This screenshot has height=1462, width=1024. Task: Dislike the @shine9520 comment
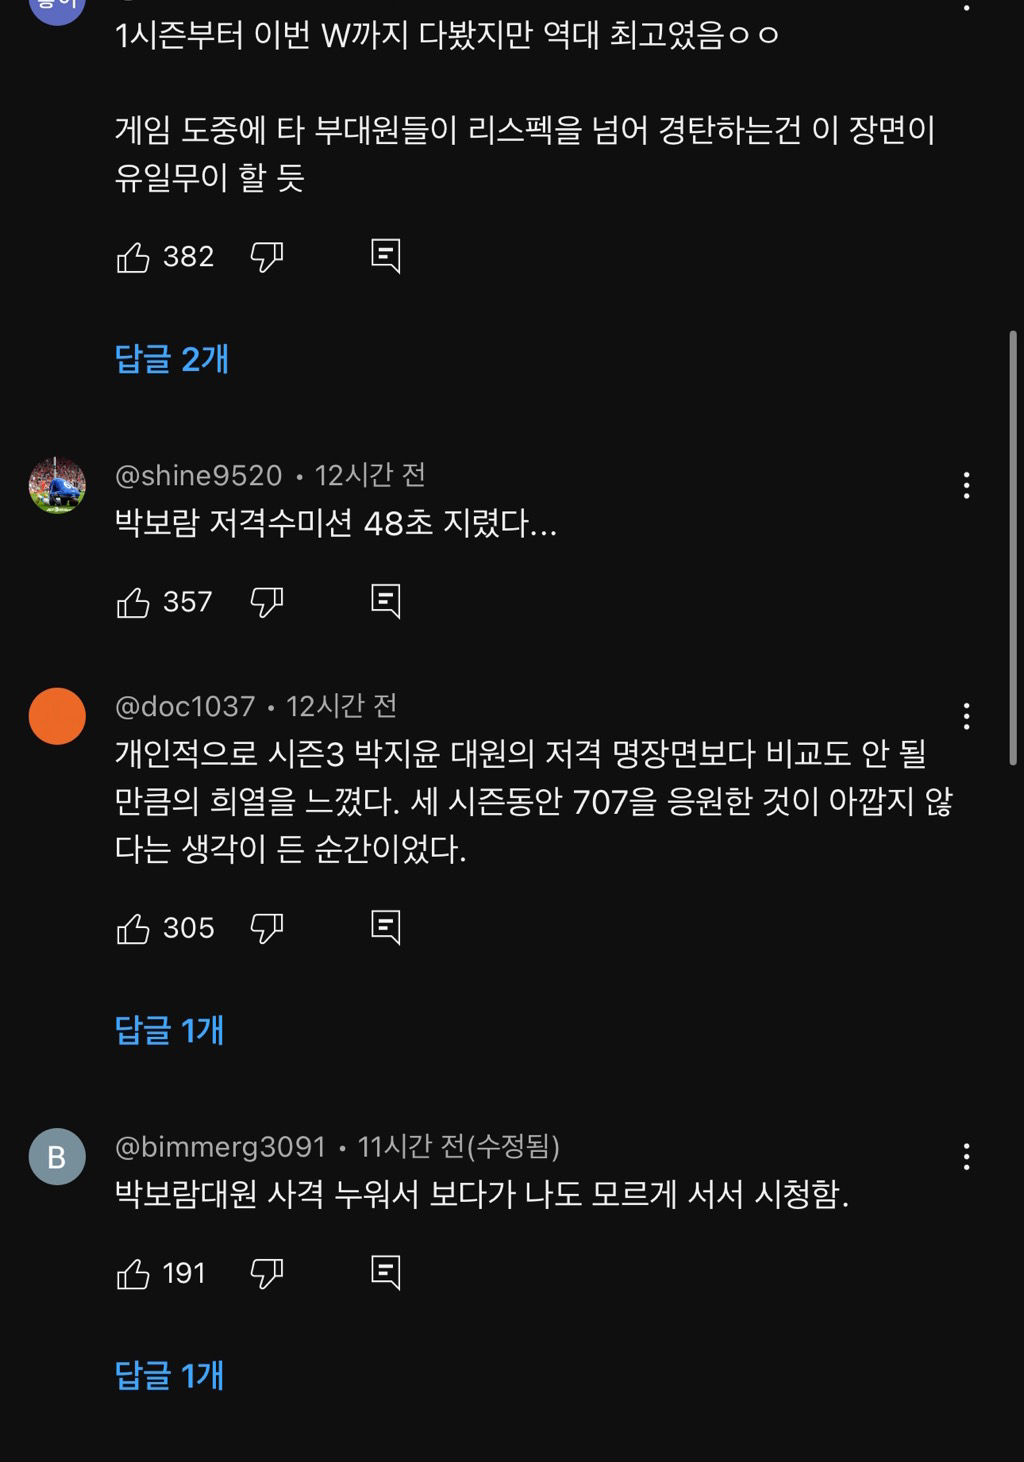[266, 603]
